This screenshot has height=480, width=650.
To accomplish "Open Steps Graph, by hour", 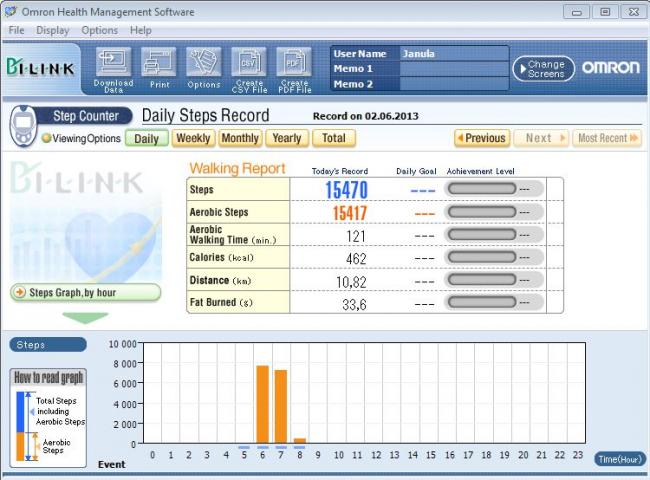I will (x=85, y=293).
